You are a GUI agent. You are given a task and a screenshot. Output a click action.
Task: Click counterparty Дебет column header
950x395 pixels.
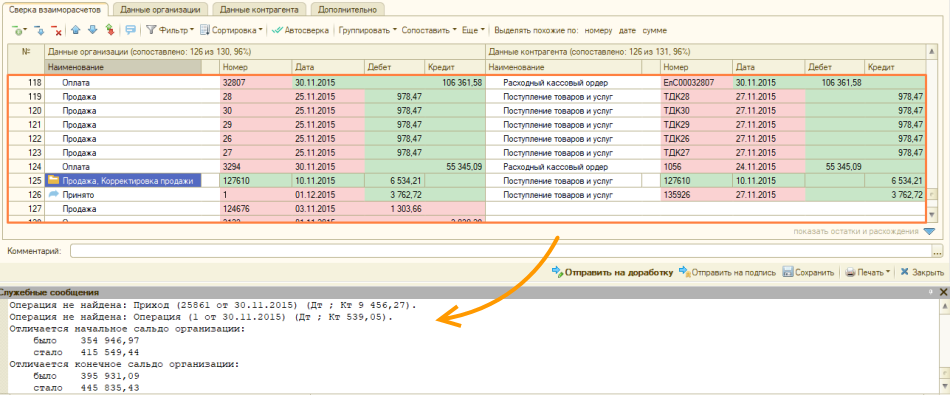834,67
